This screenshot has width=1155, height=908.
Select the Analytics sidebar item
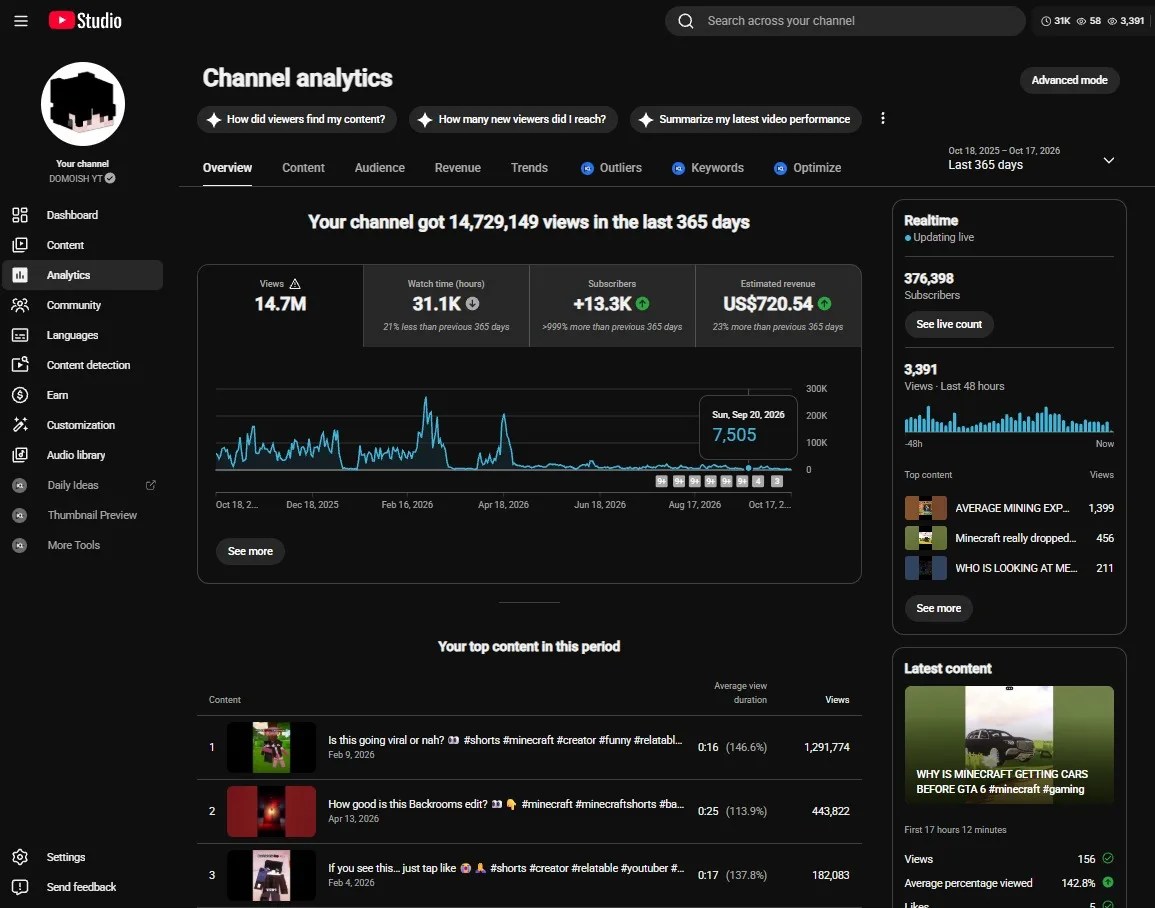(x=82, y=275)
